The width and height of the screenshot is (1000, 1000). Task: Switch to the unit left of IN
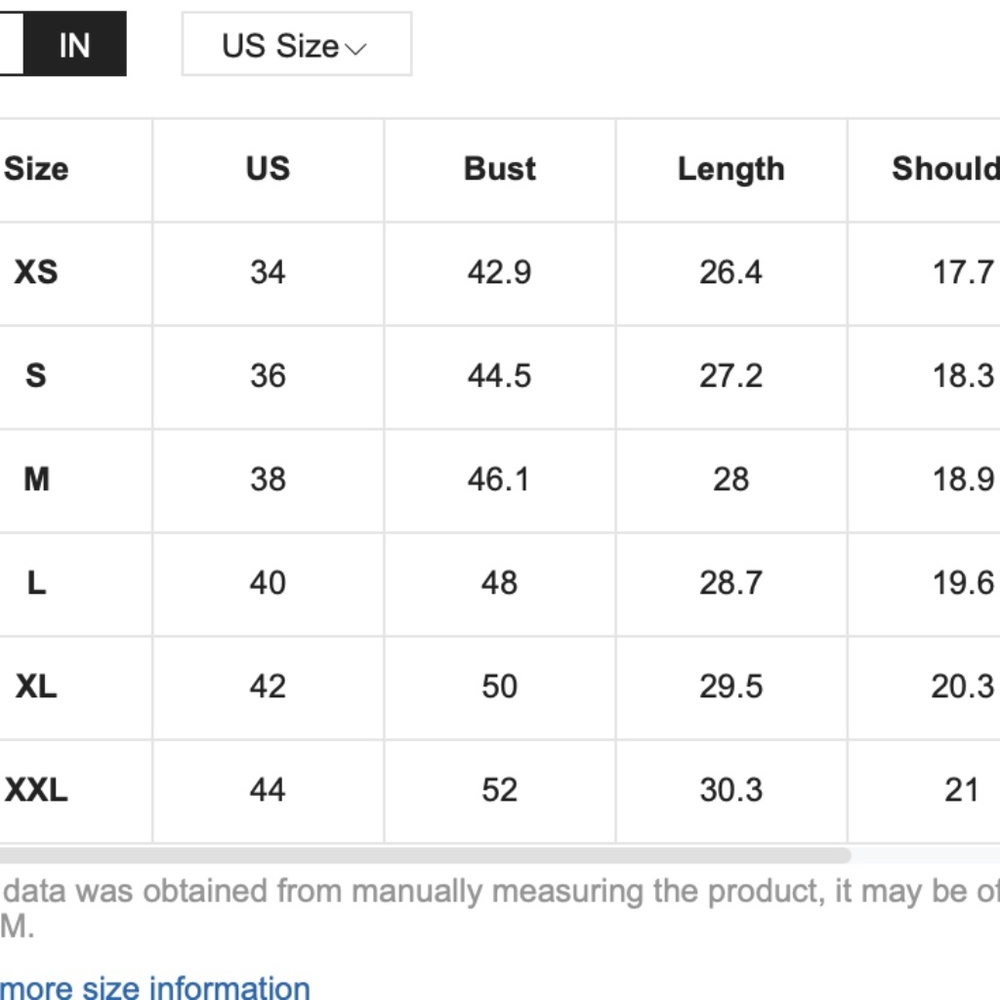click(x=10, y=45)
